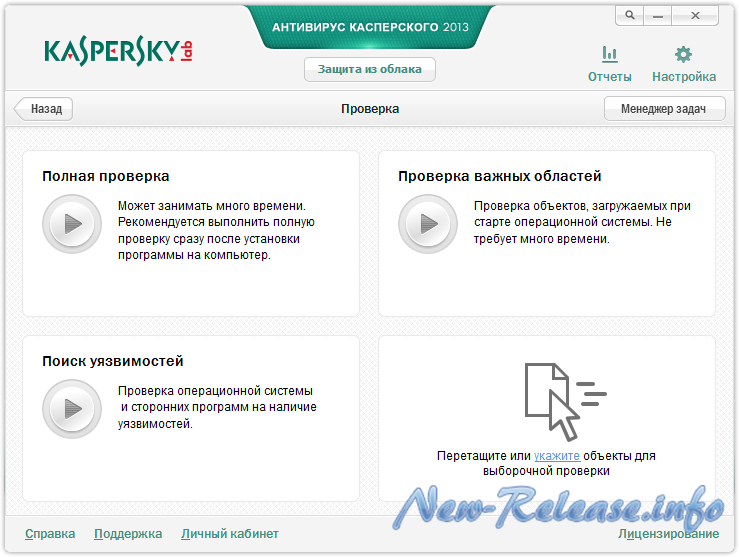Start the Поиск уязвимостей play button
This screenshot has height=557, width=739.
pyautogui.click(x=72, y=409)
